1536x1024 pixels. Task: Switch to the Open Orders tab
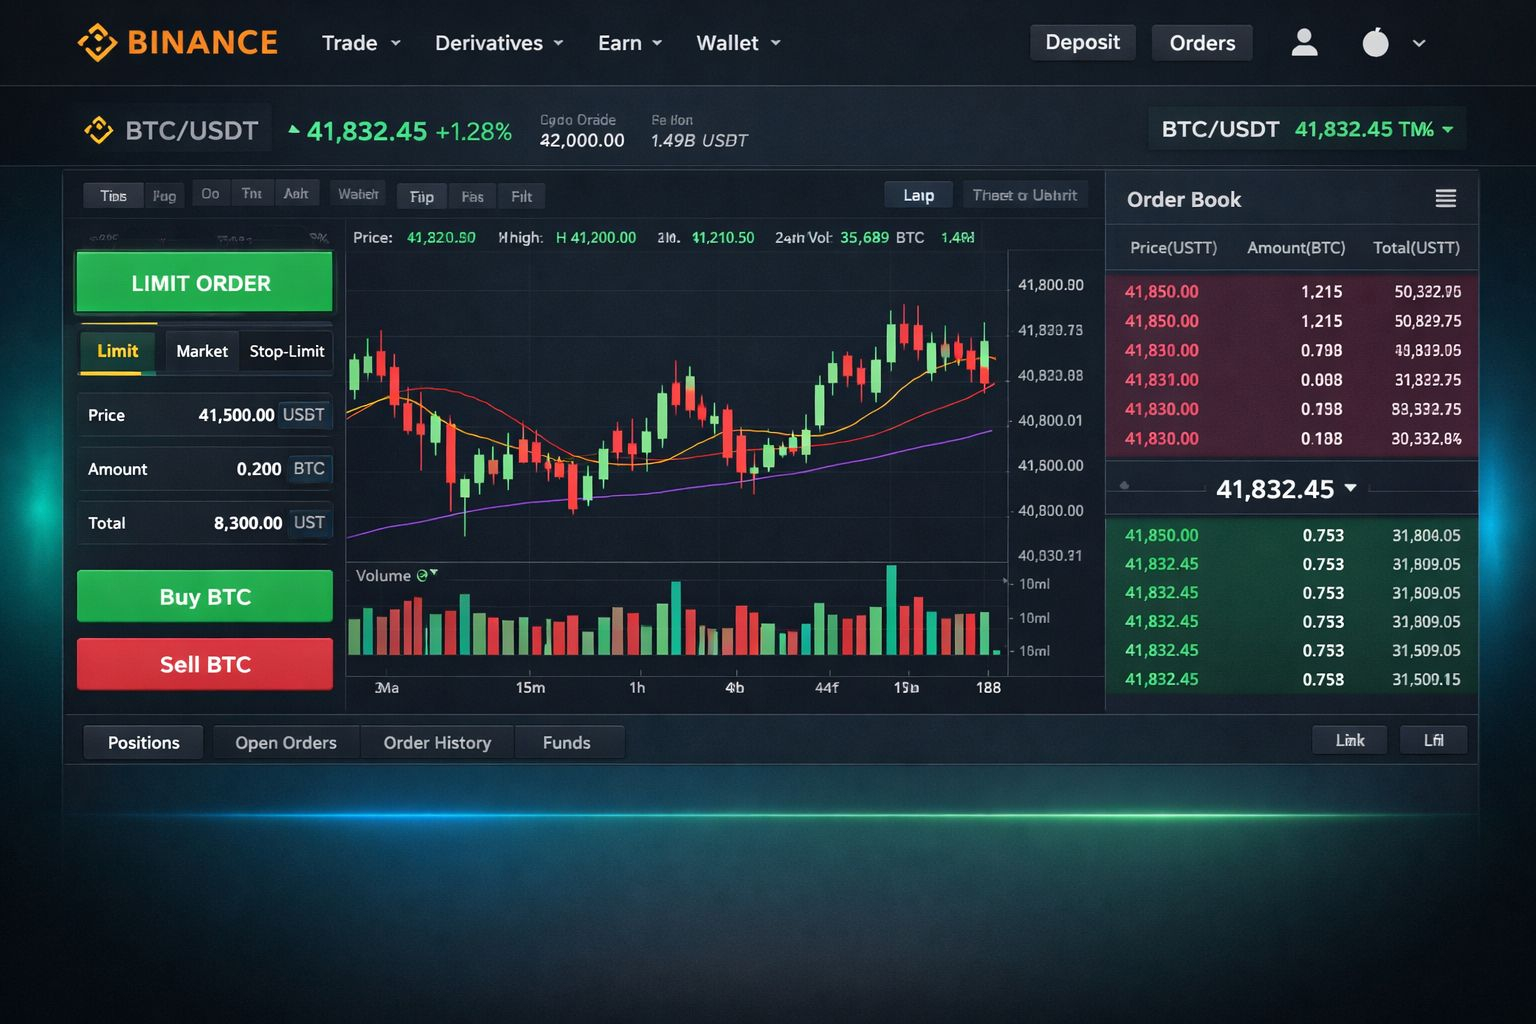pyautogui.click(x=286, y=742)
